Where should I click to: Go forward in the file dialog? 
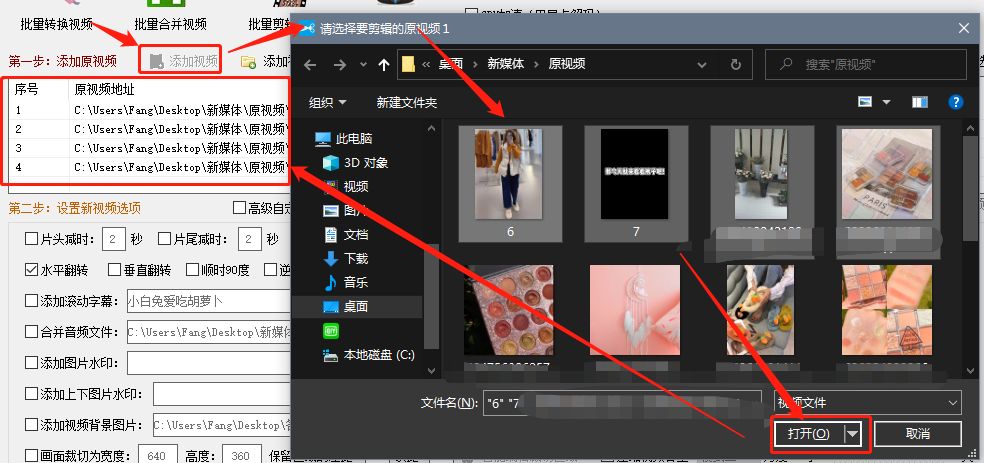point(340,64)
